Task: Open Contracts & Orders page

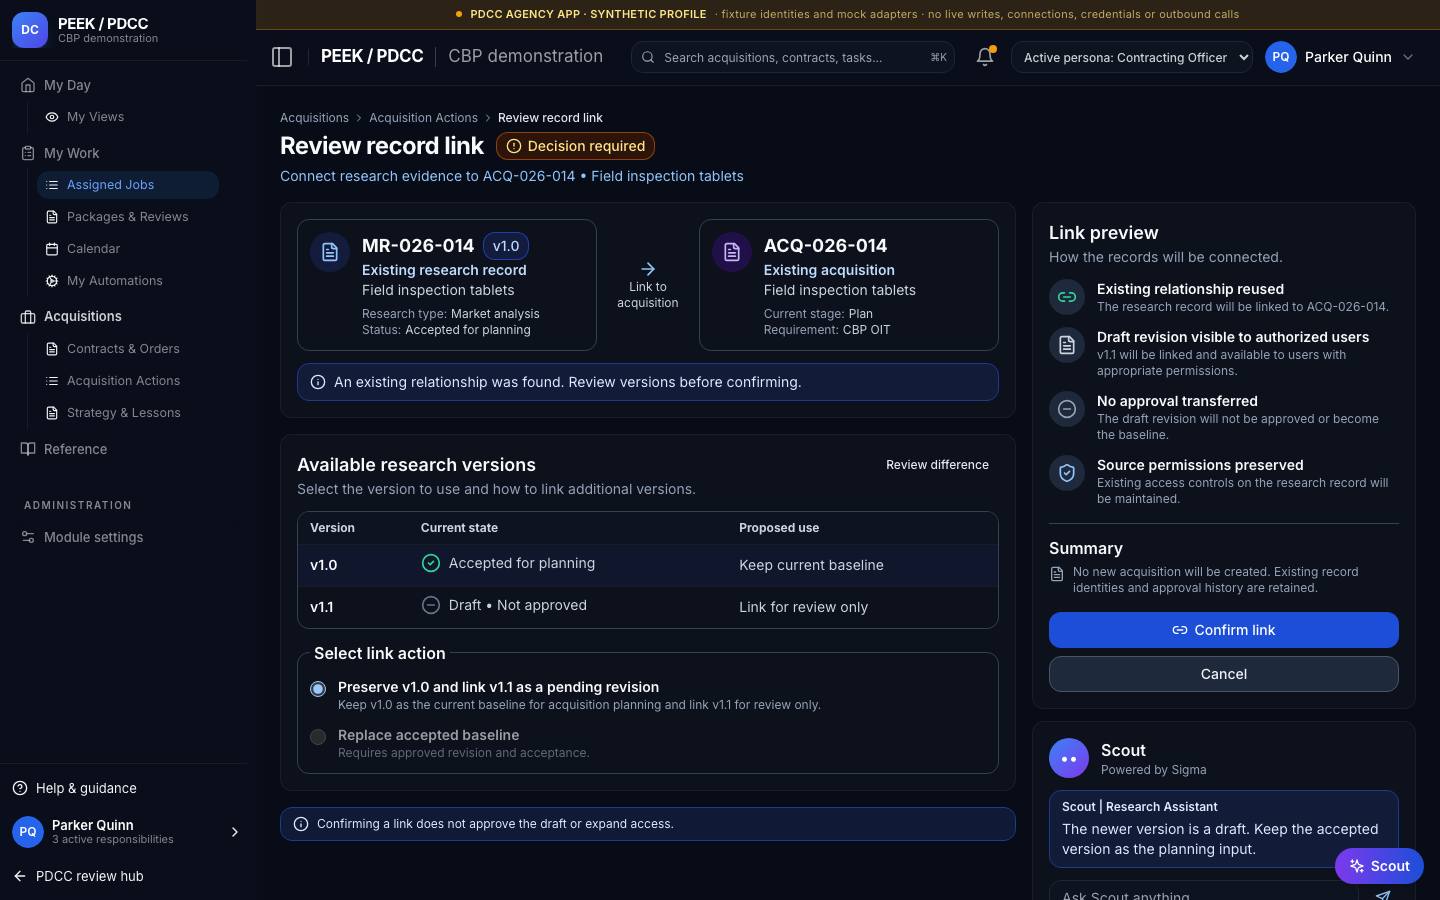Action: [128, 349]
